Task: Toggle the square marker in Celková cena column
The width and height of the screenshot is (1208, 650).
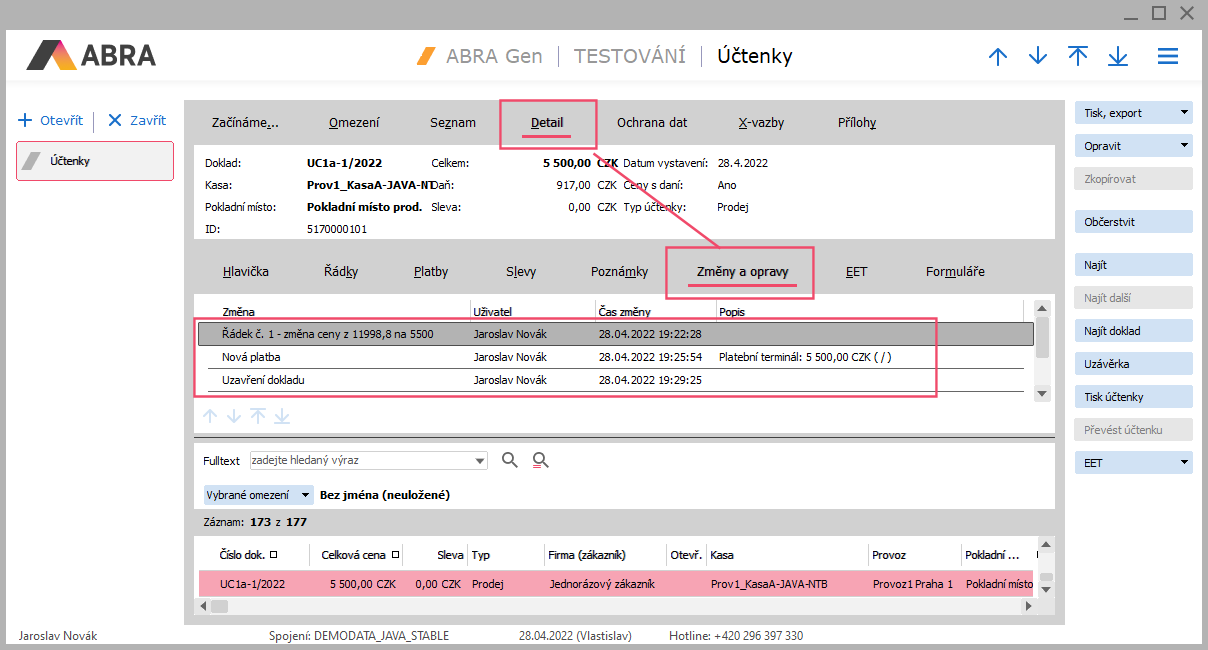Action: point(395,554)
